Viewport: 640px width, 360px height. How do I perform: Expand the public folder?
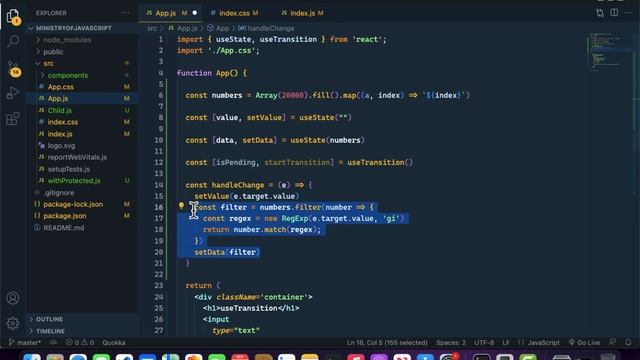tap(53, 52)
